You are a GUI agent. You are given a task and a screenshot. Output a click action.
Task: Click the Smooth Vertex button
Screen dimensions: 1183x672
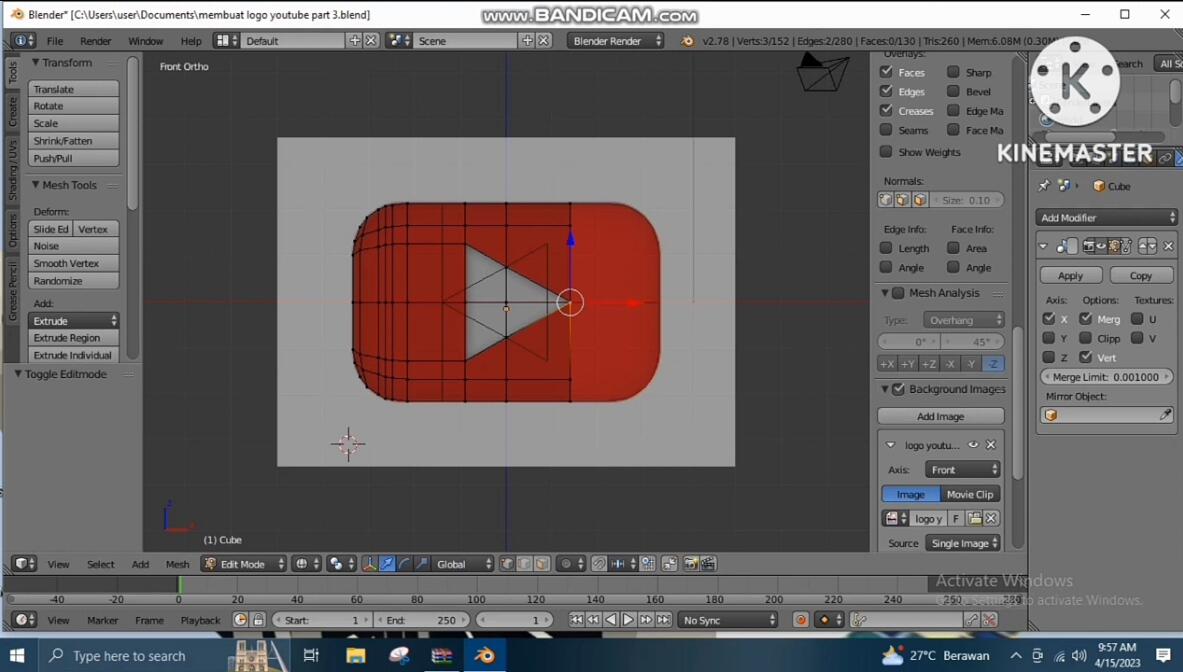point(73,263)
